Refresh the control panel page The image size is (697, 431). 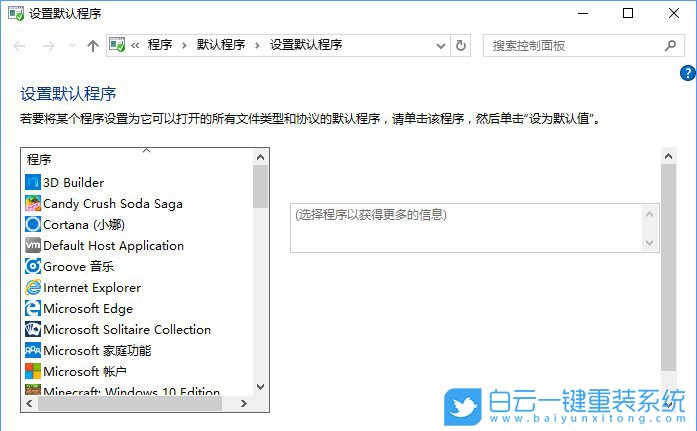pyautogui.click(x=461, y=45)
